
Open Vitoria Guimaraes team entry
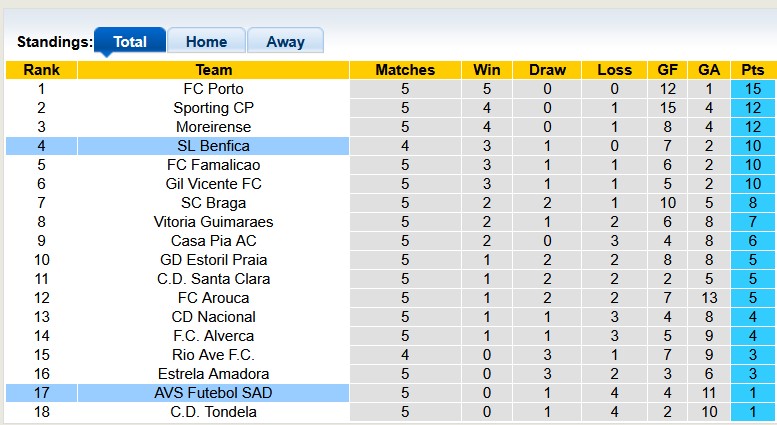[214, 222]
